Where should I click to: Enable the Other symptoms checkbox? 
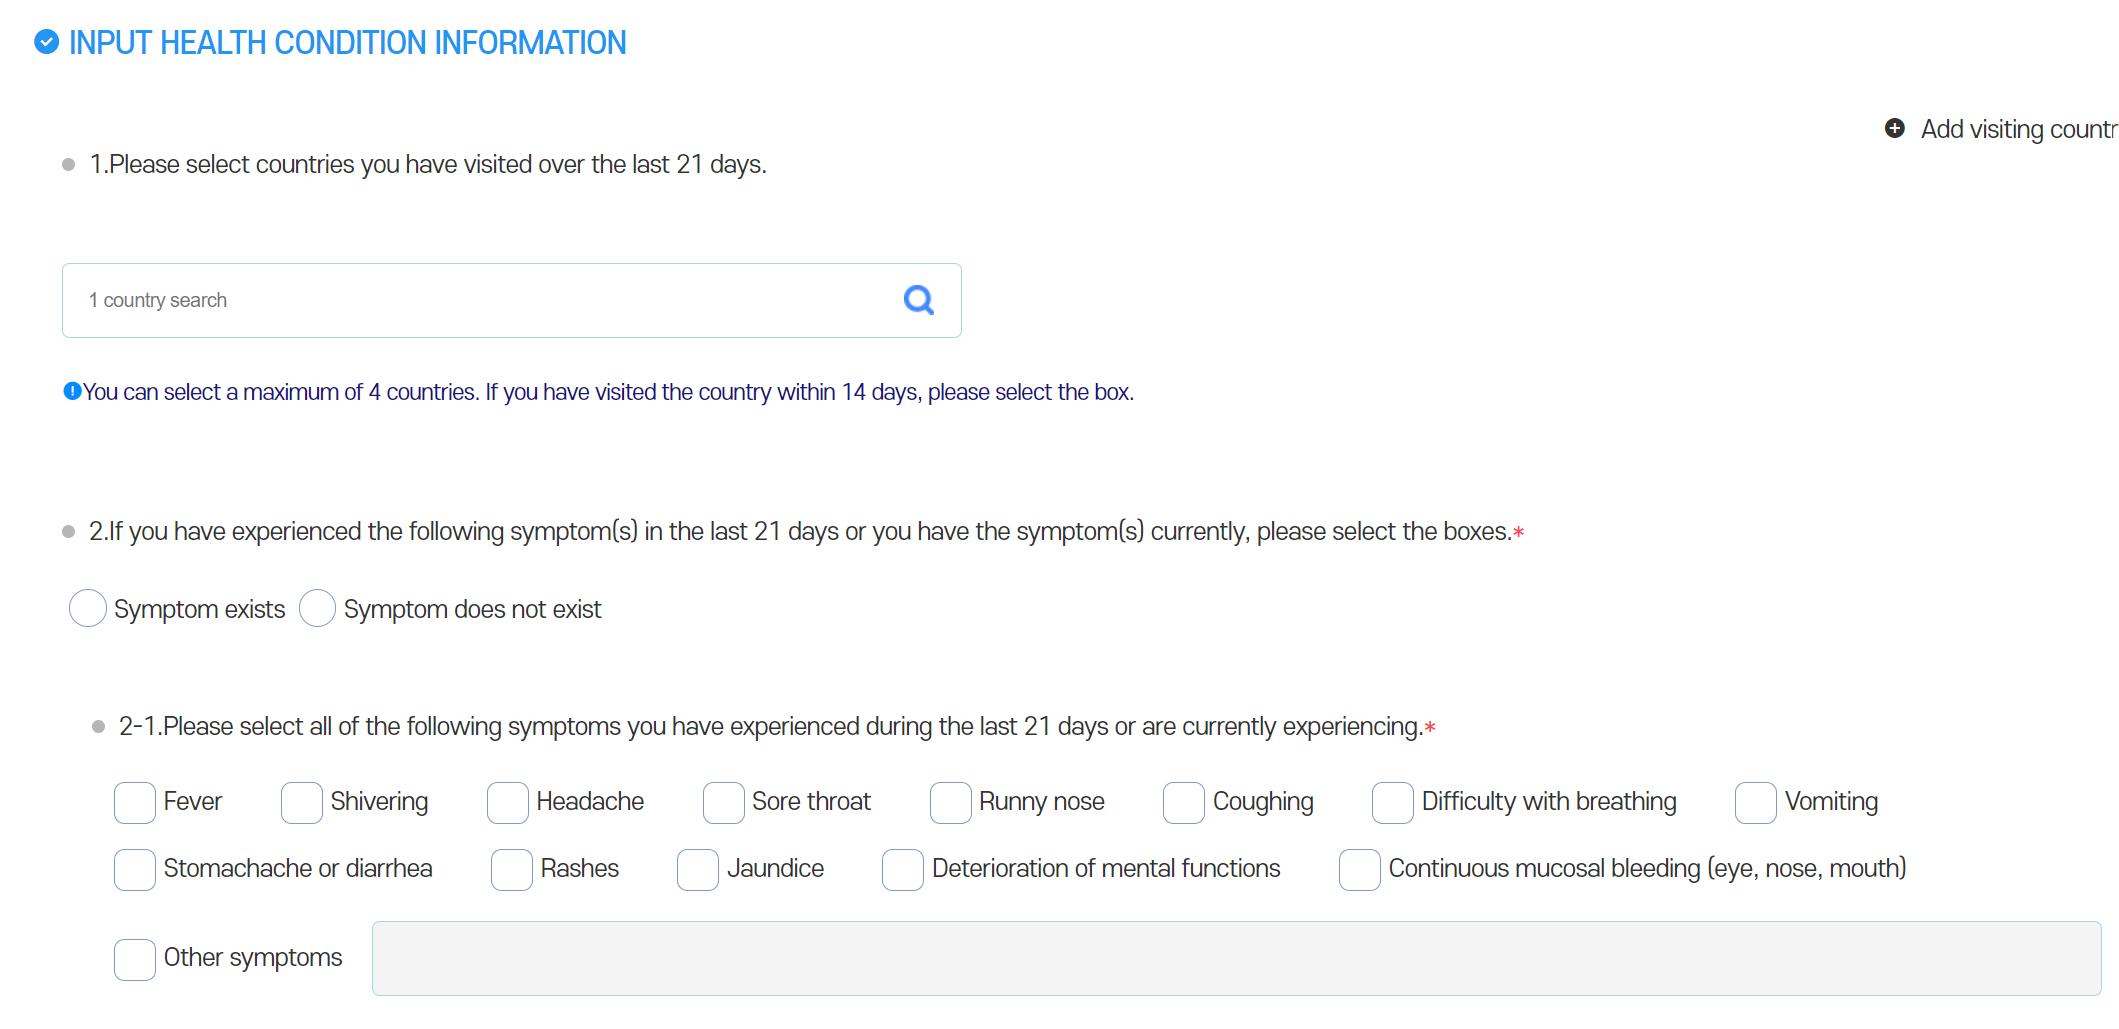point(135,959)
